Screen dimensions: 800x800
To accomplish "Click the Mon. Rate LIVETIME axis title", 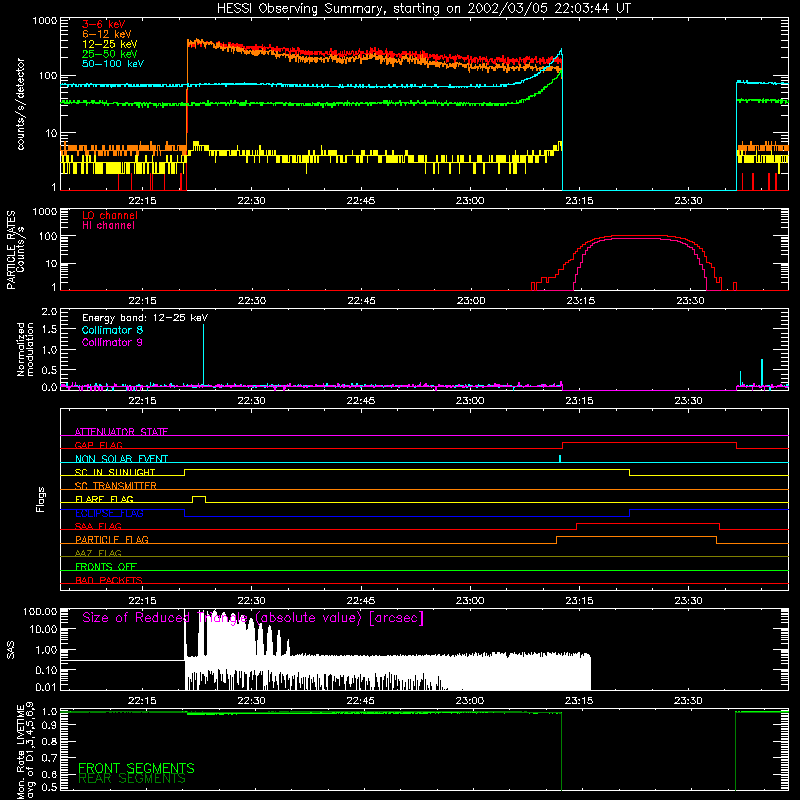I will [x=25, y=750].
